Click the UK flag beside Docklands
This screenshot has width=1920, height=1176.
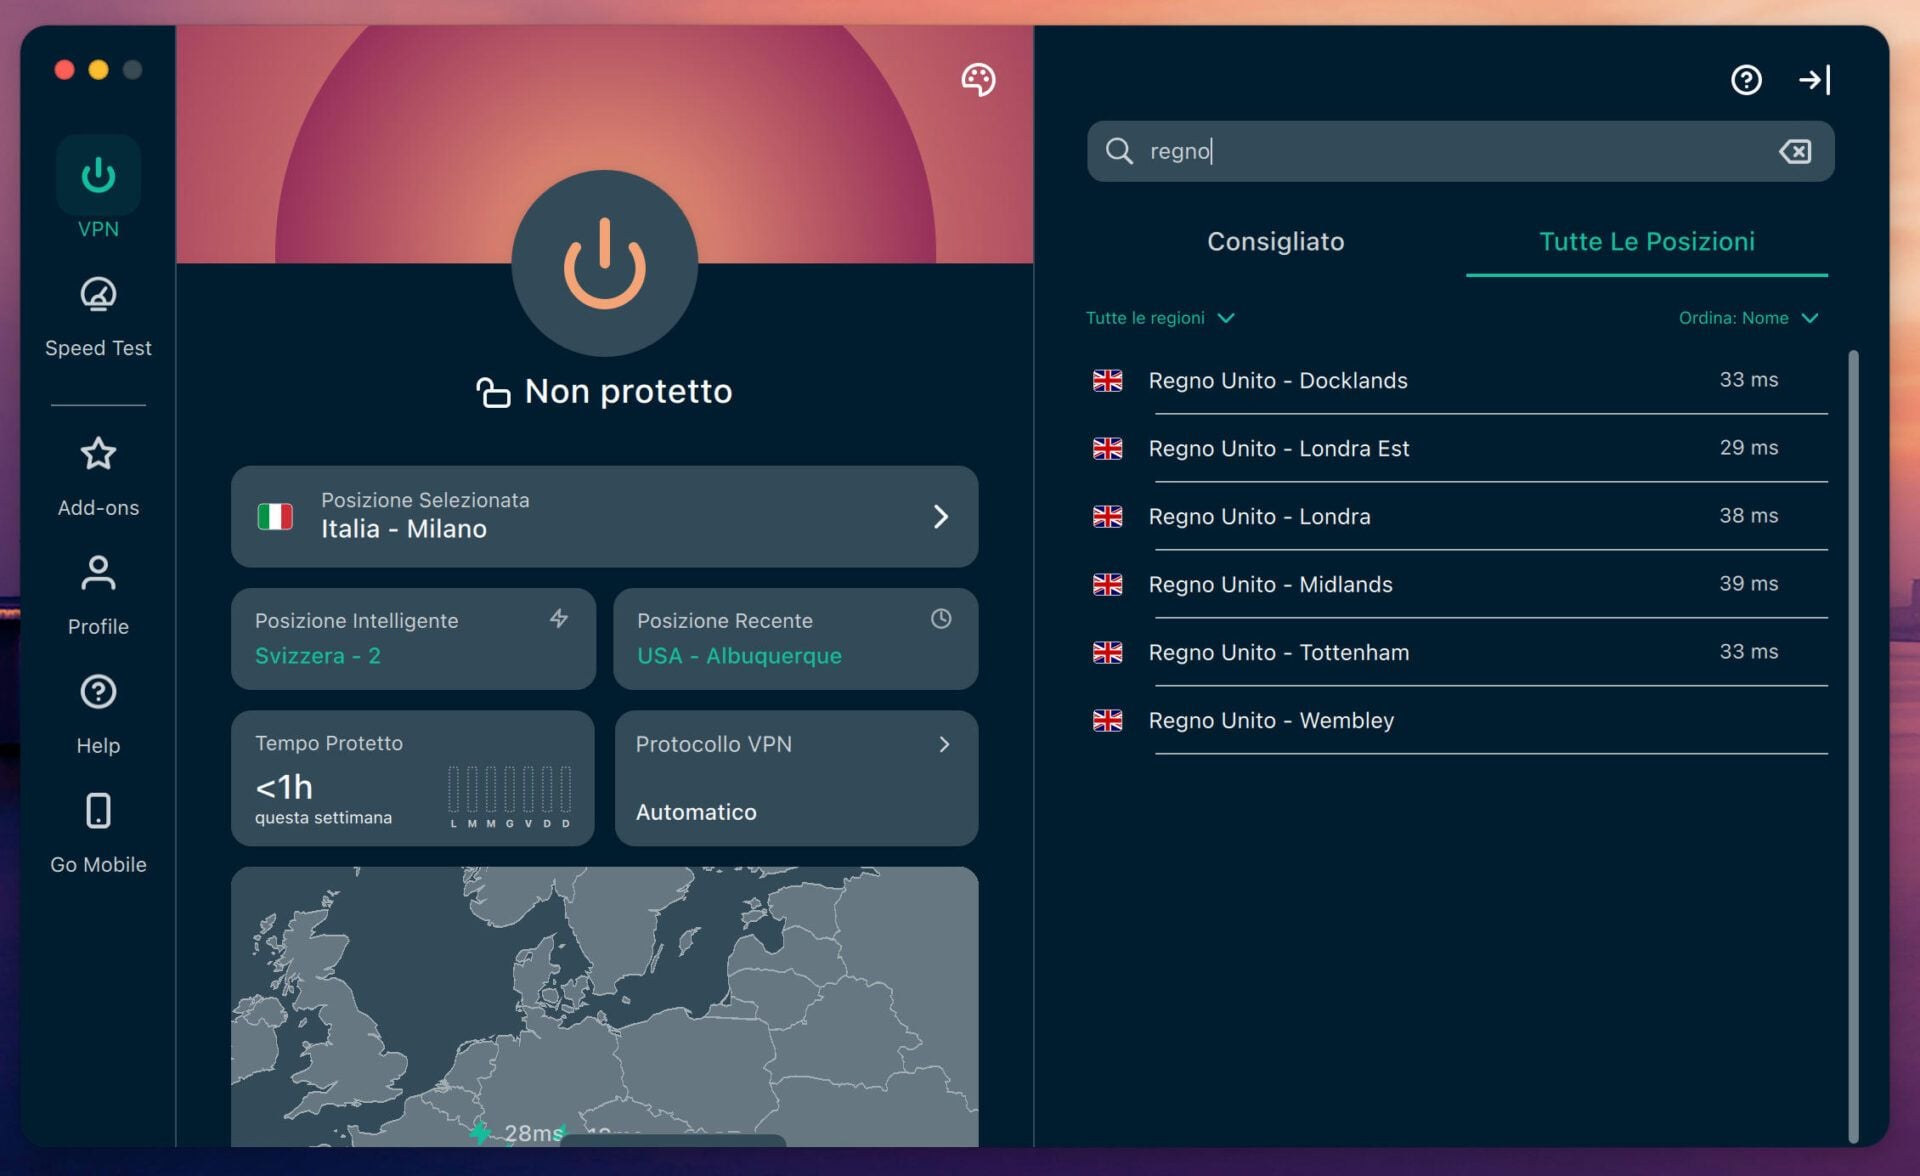(x=1107, y=380)
